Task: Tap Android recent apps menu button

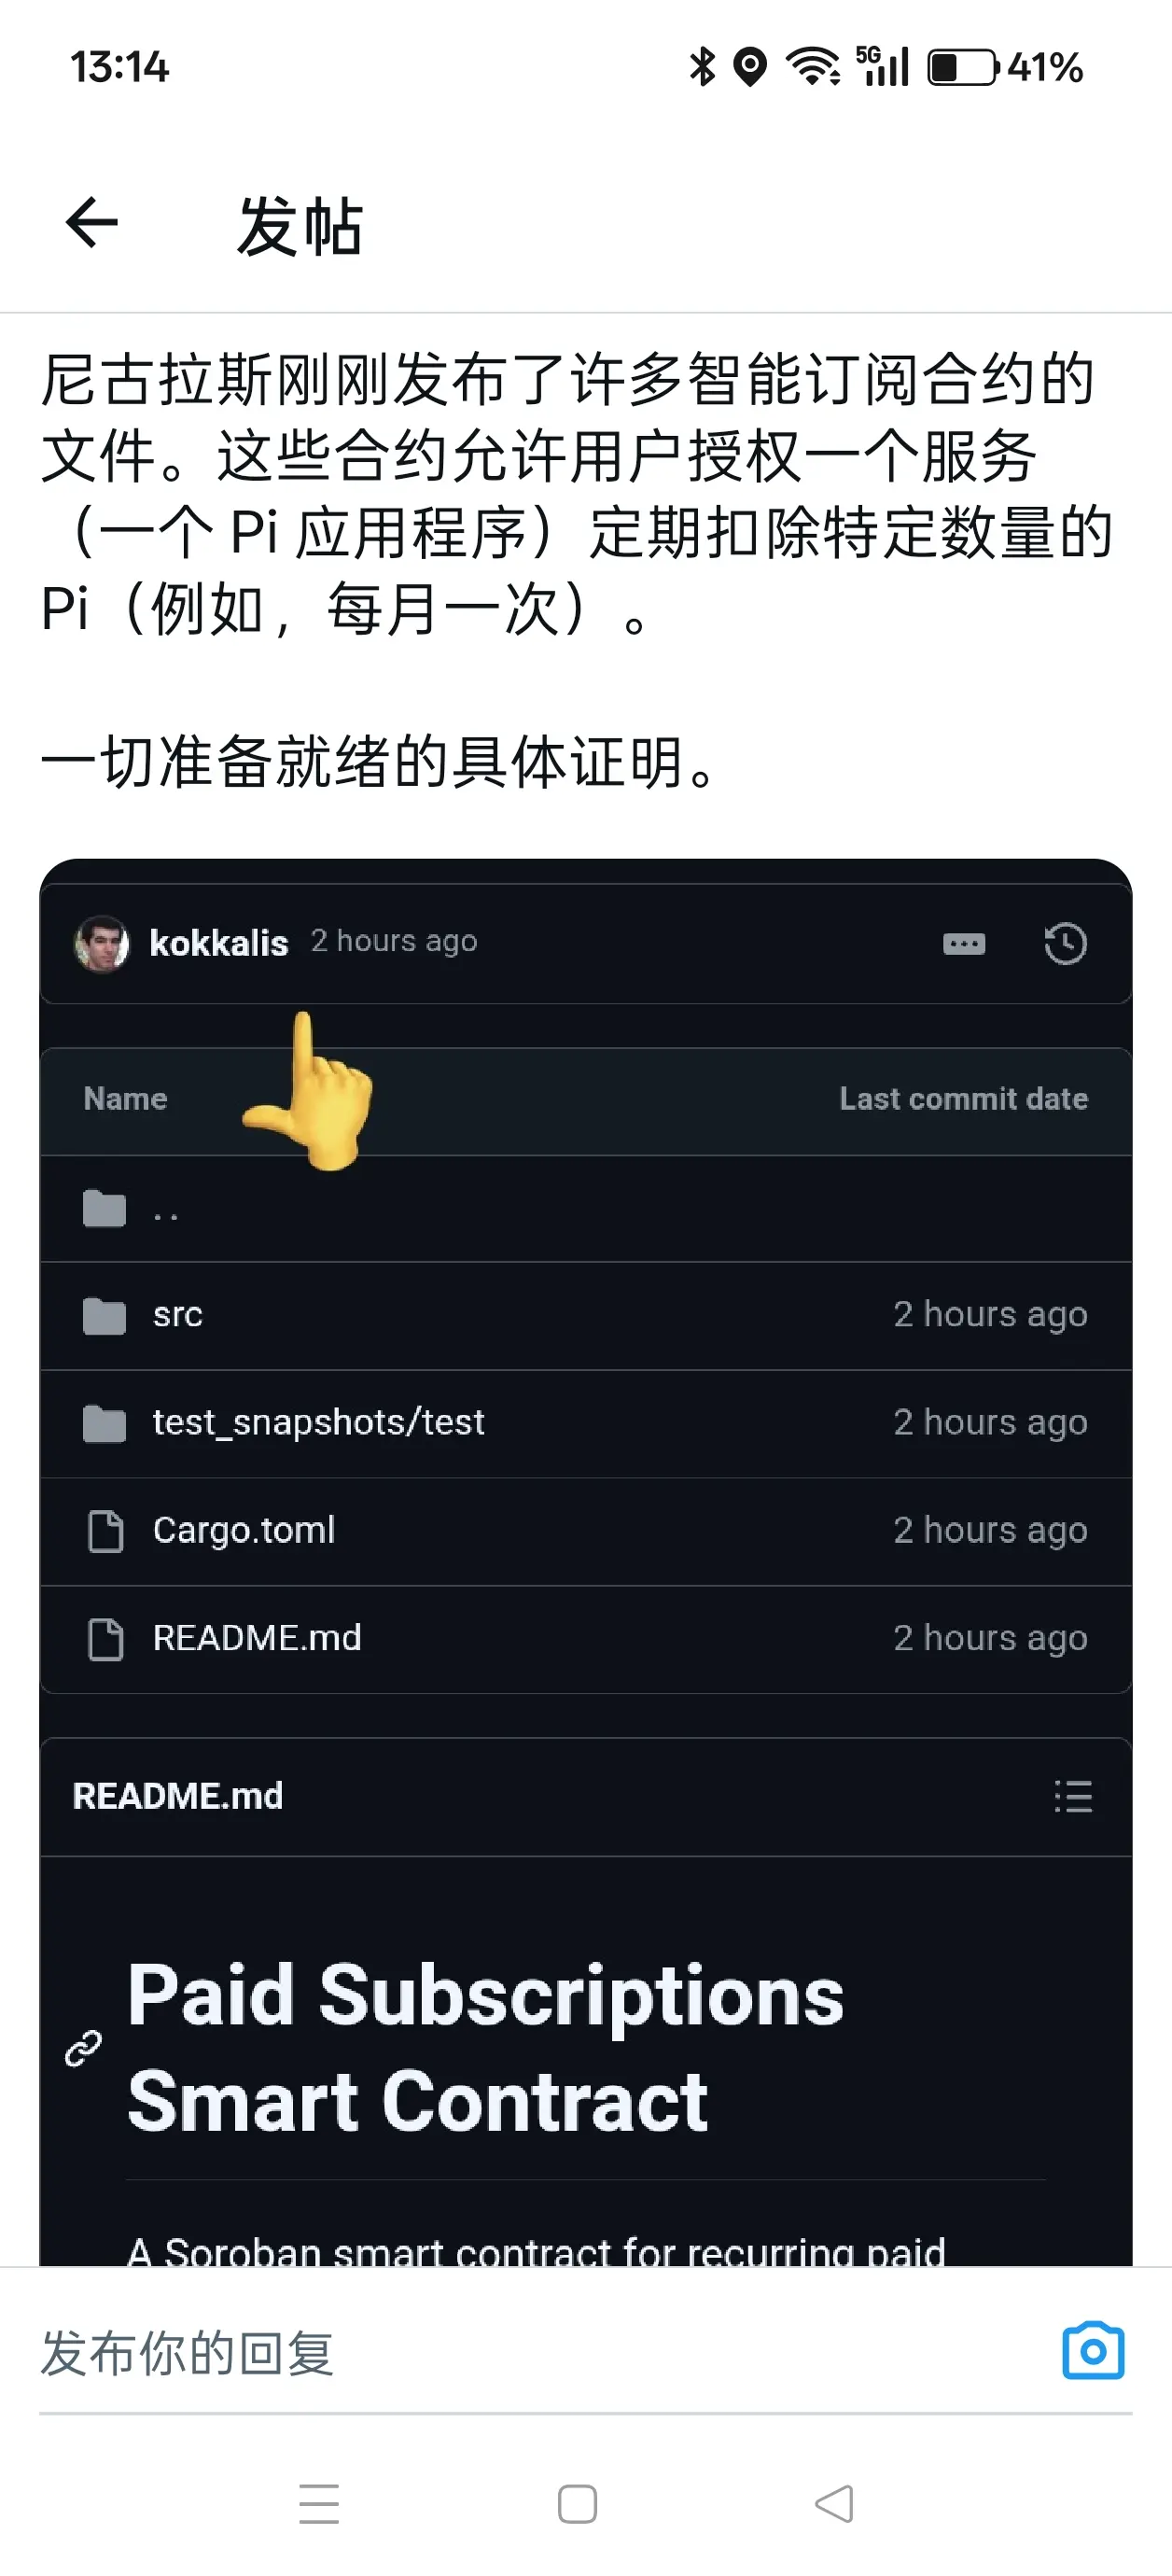Action: click(x=319, y=2503)
